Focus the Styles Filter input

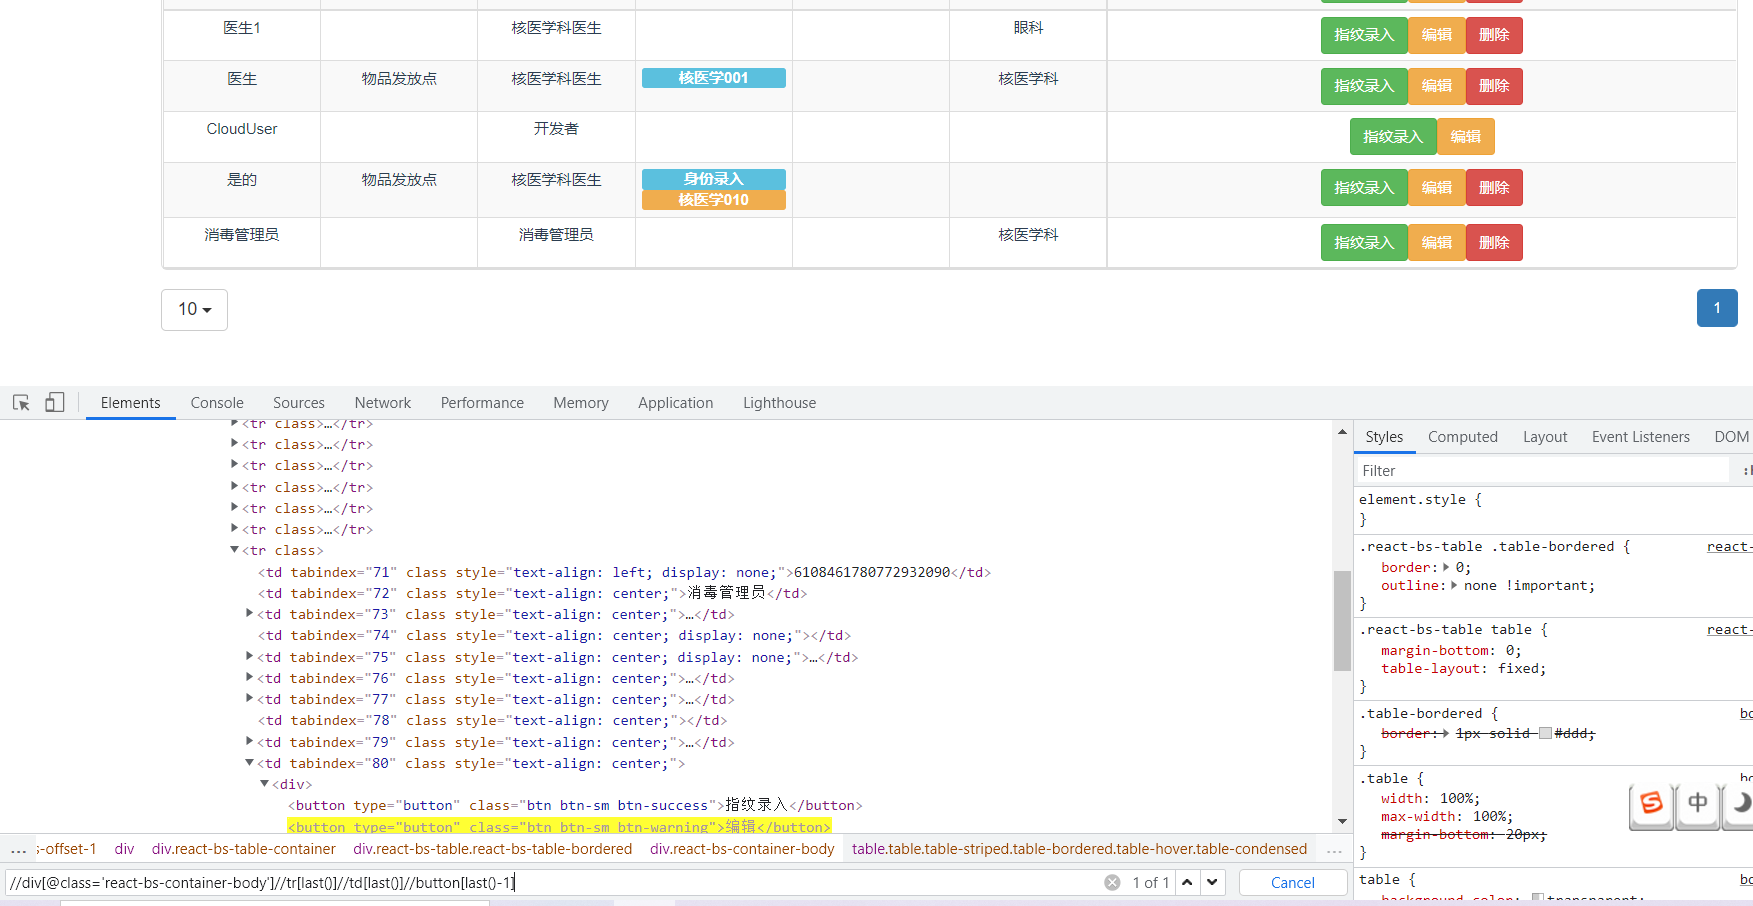1544,471
